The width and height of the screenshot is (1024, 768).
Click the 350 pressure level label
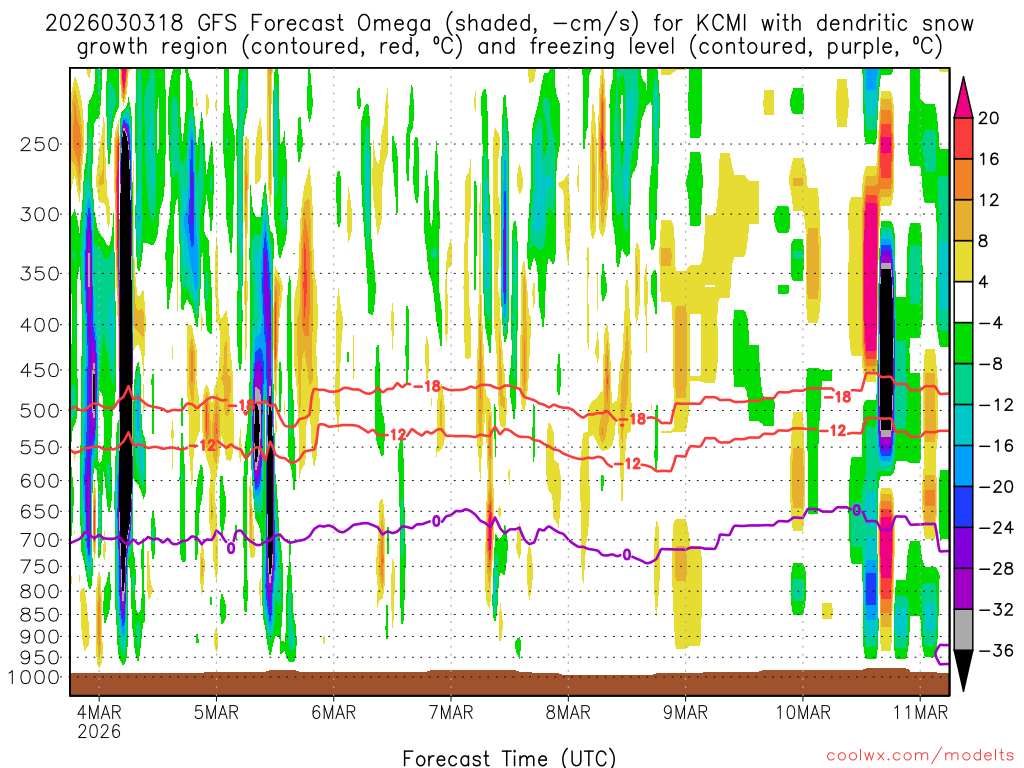coord(40,273)
